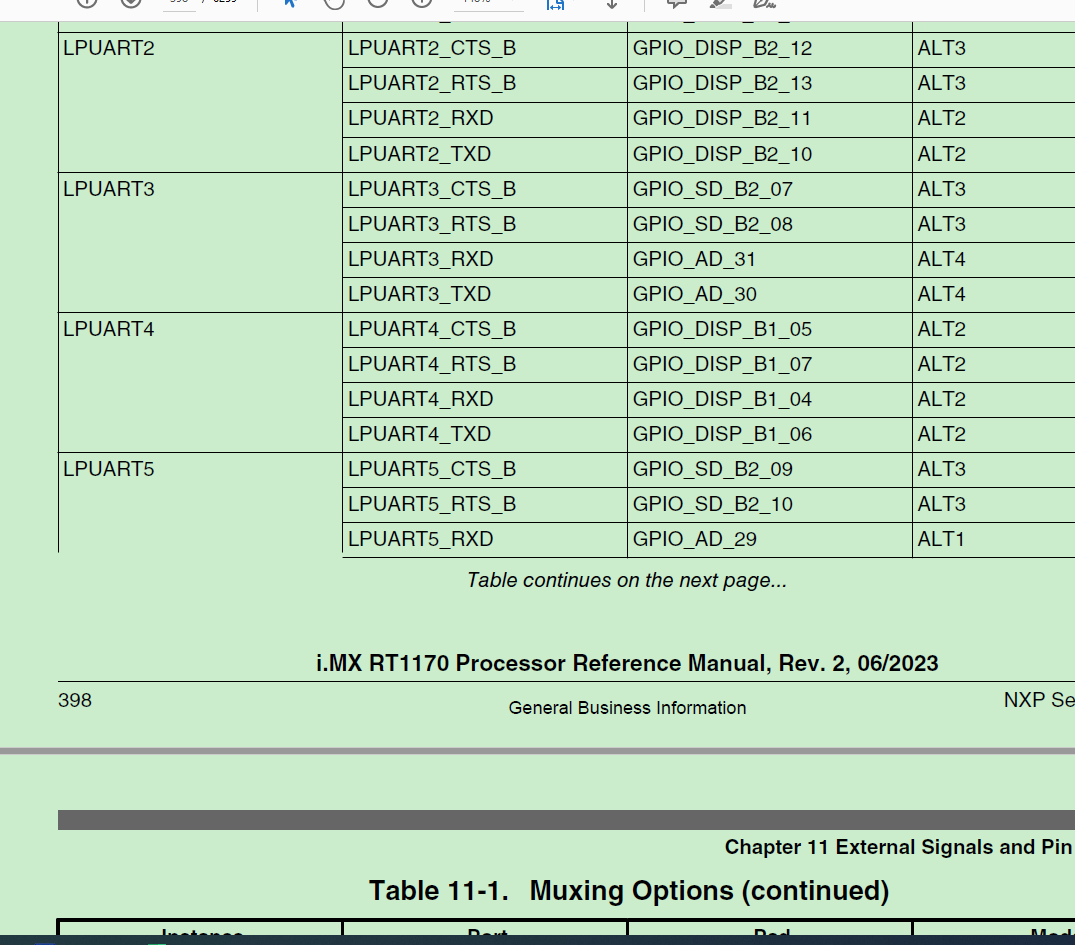The height and width of the screenshot is (945, 1075).
Task: Open the add comment tool
Action: tap(675, 5)
